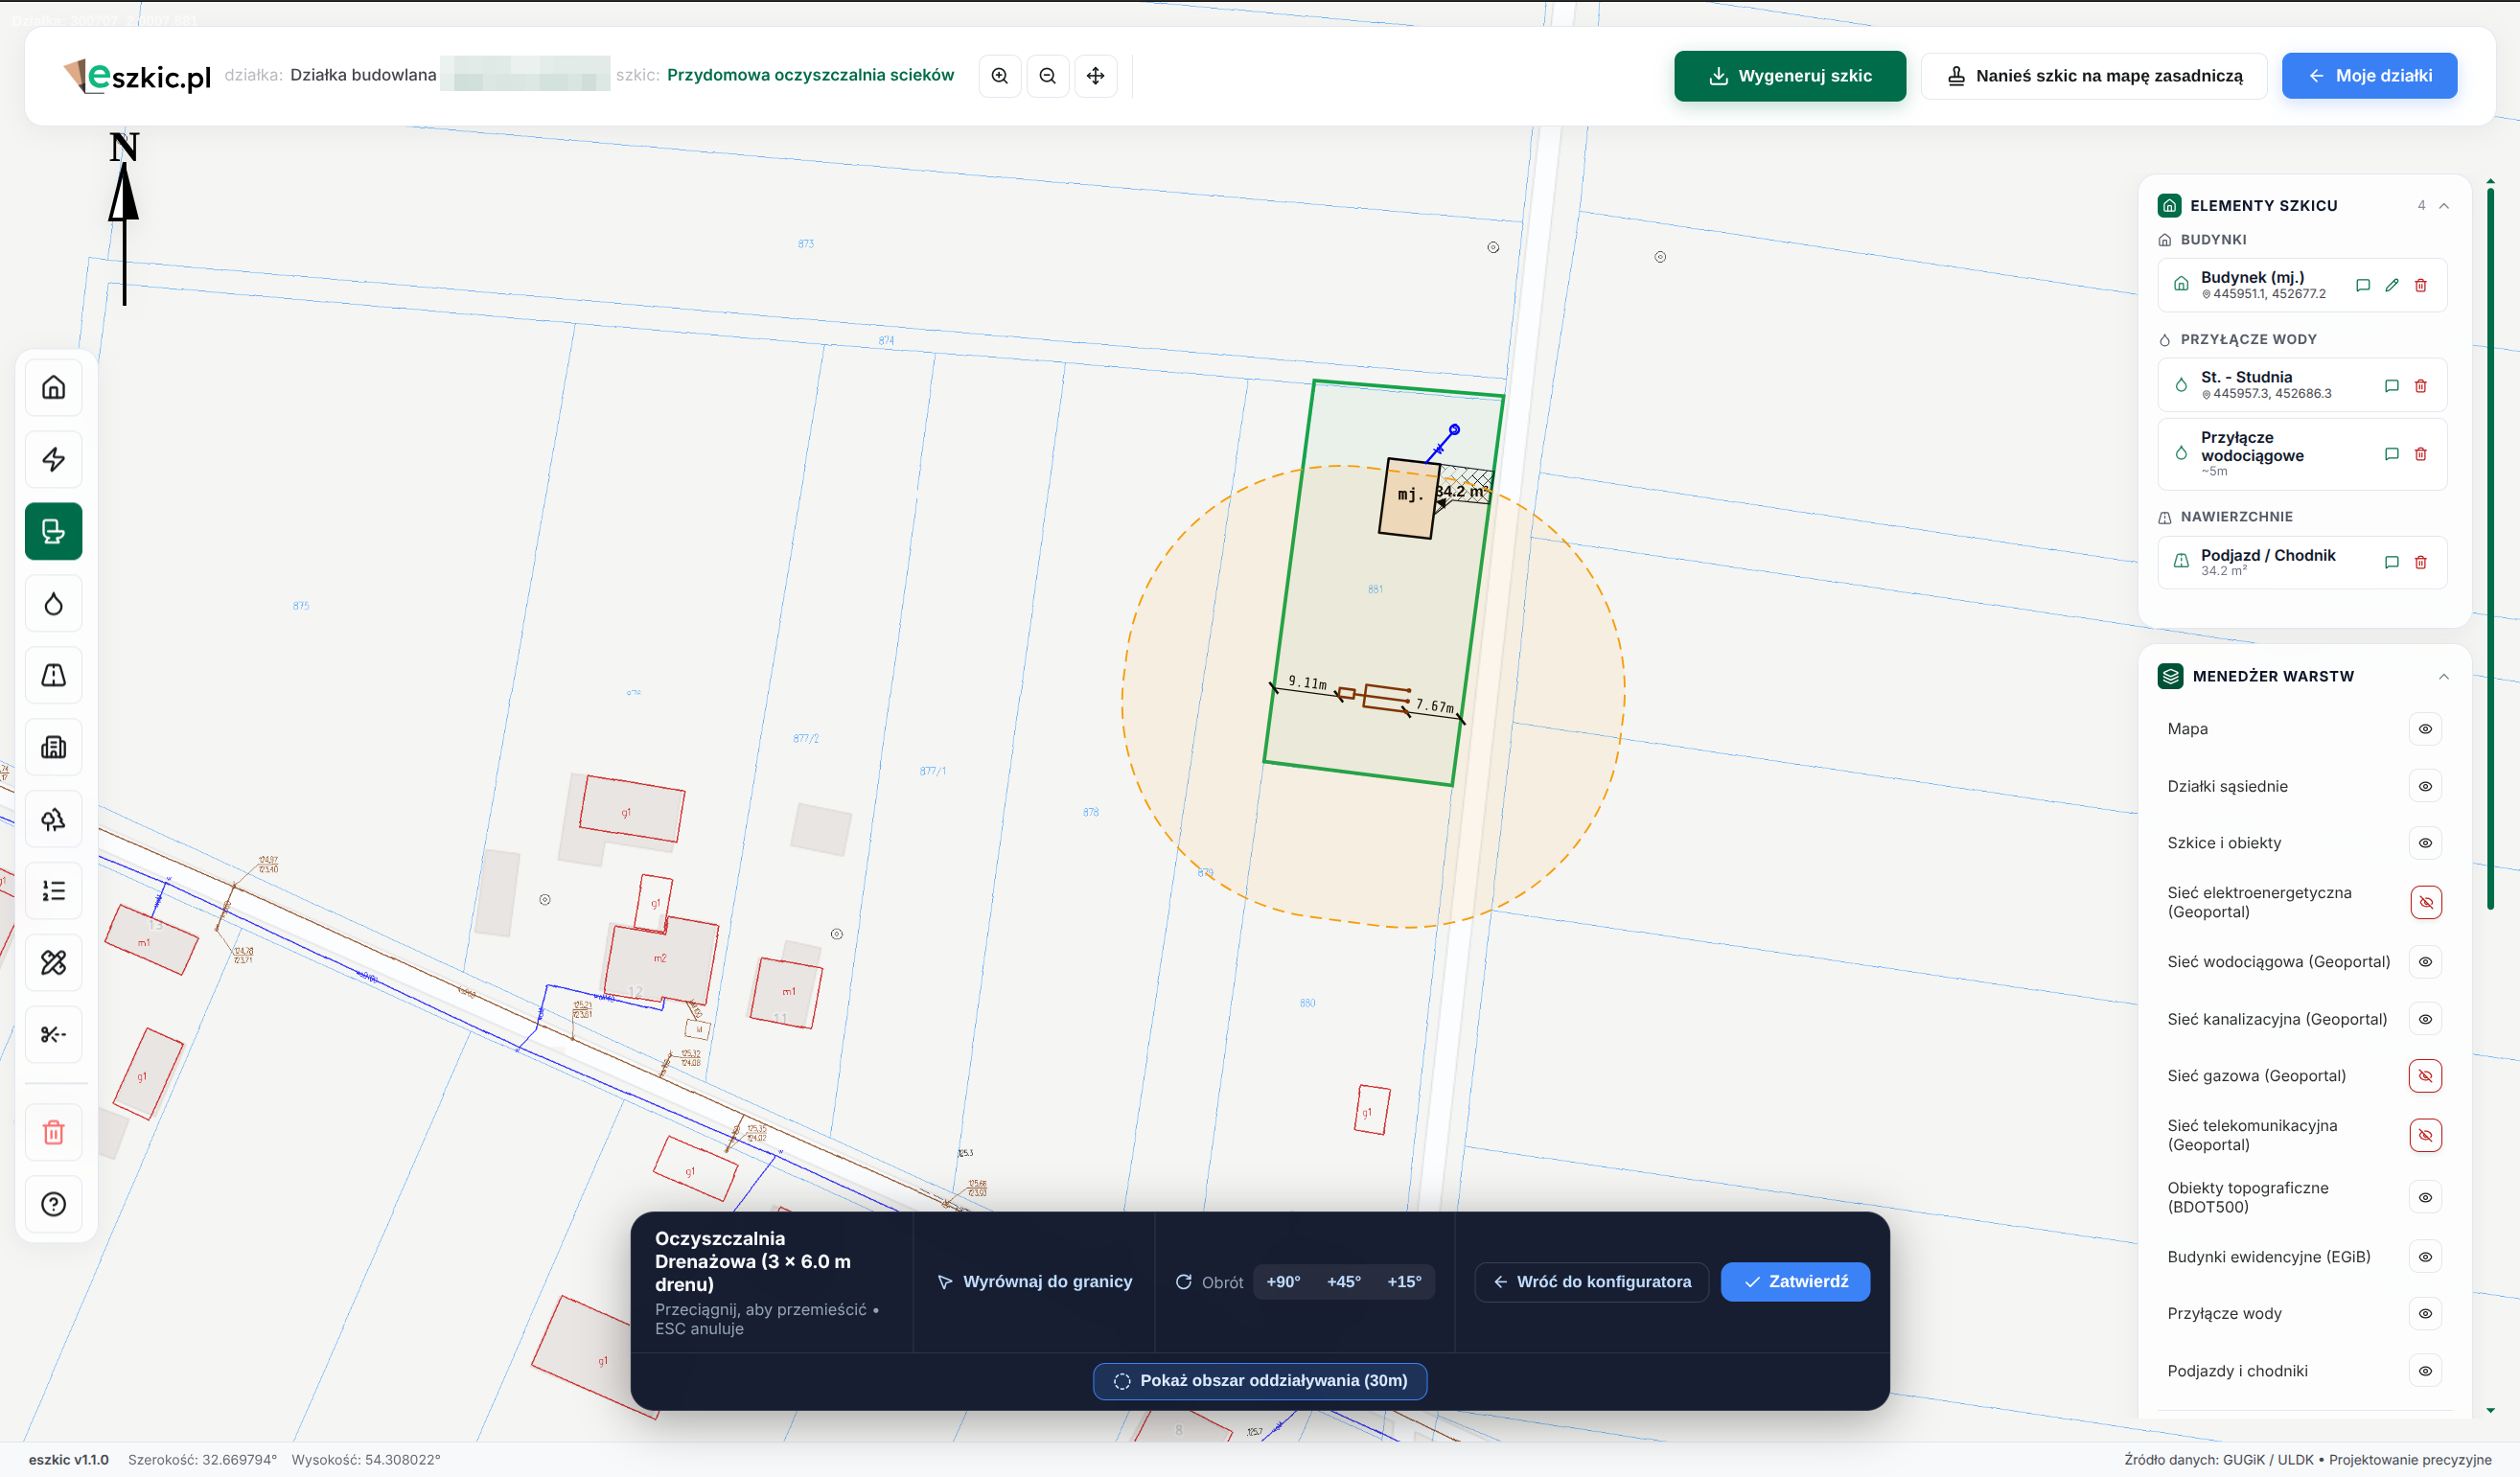Confirm placement with Zatwierdź
This screenshot has height=1477, width=2520.
click(x=1795, y=1282)
